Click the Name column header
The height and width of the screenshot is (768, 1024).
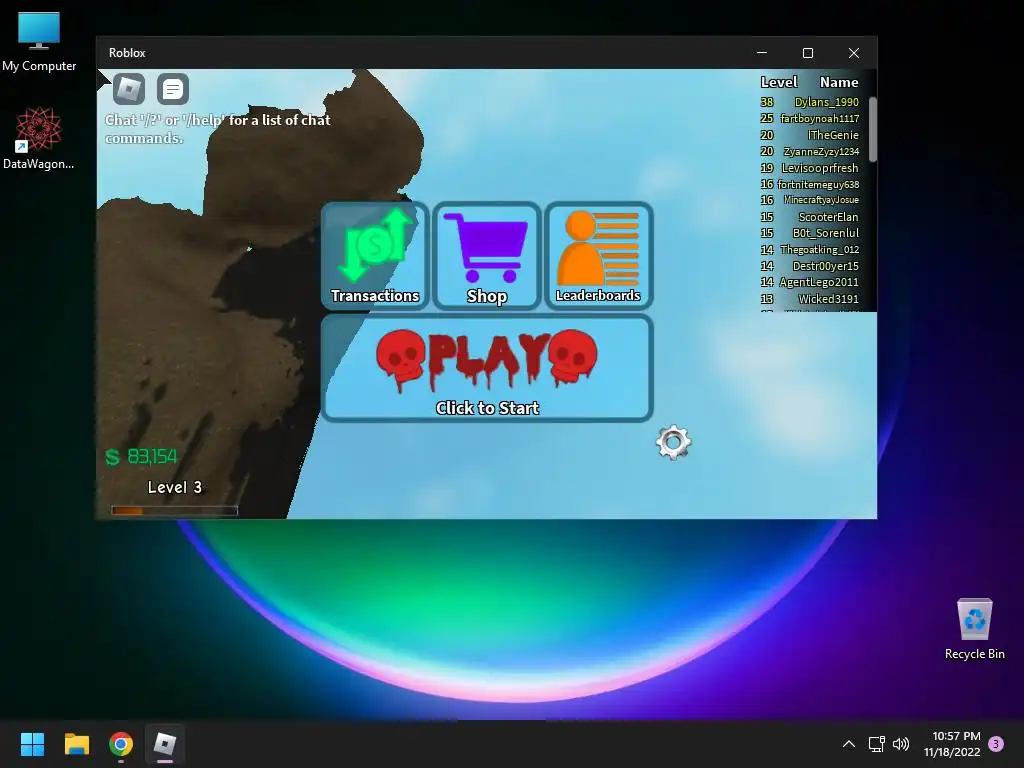(839, 82)
